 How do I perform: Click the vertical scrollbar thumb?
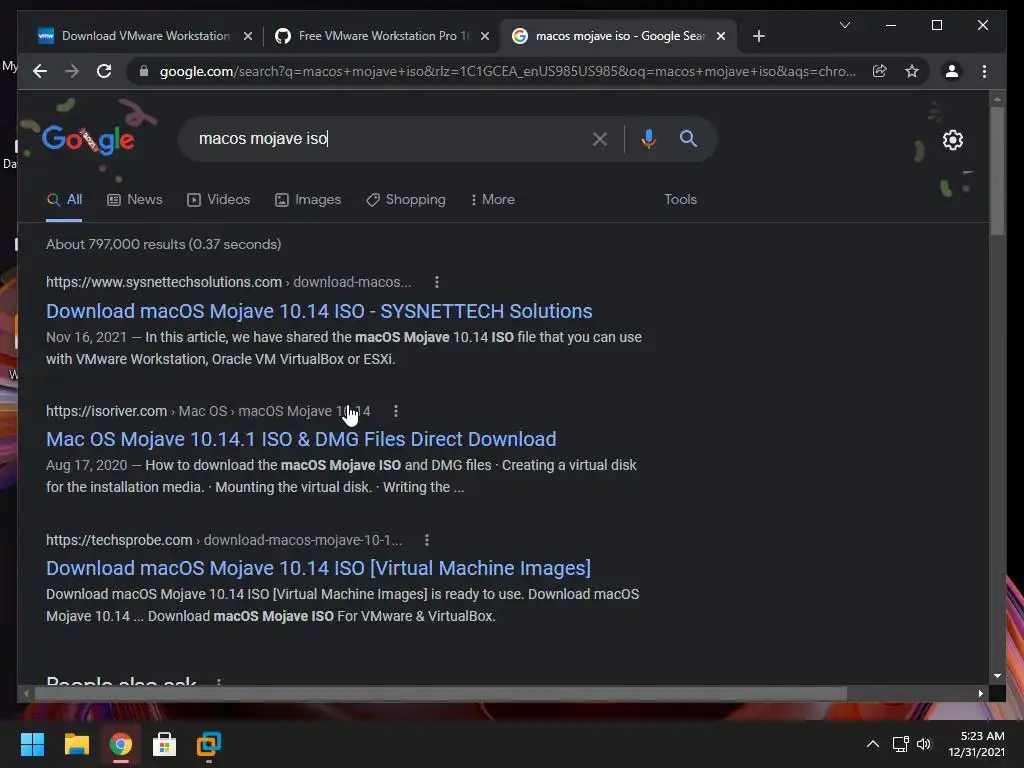pos(997,171)
